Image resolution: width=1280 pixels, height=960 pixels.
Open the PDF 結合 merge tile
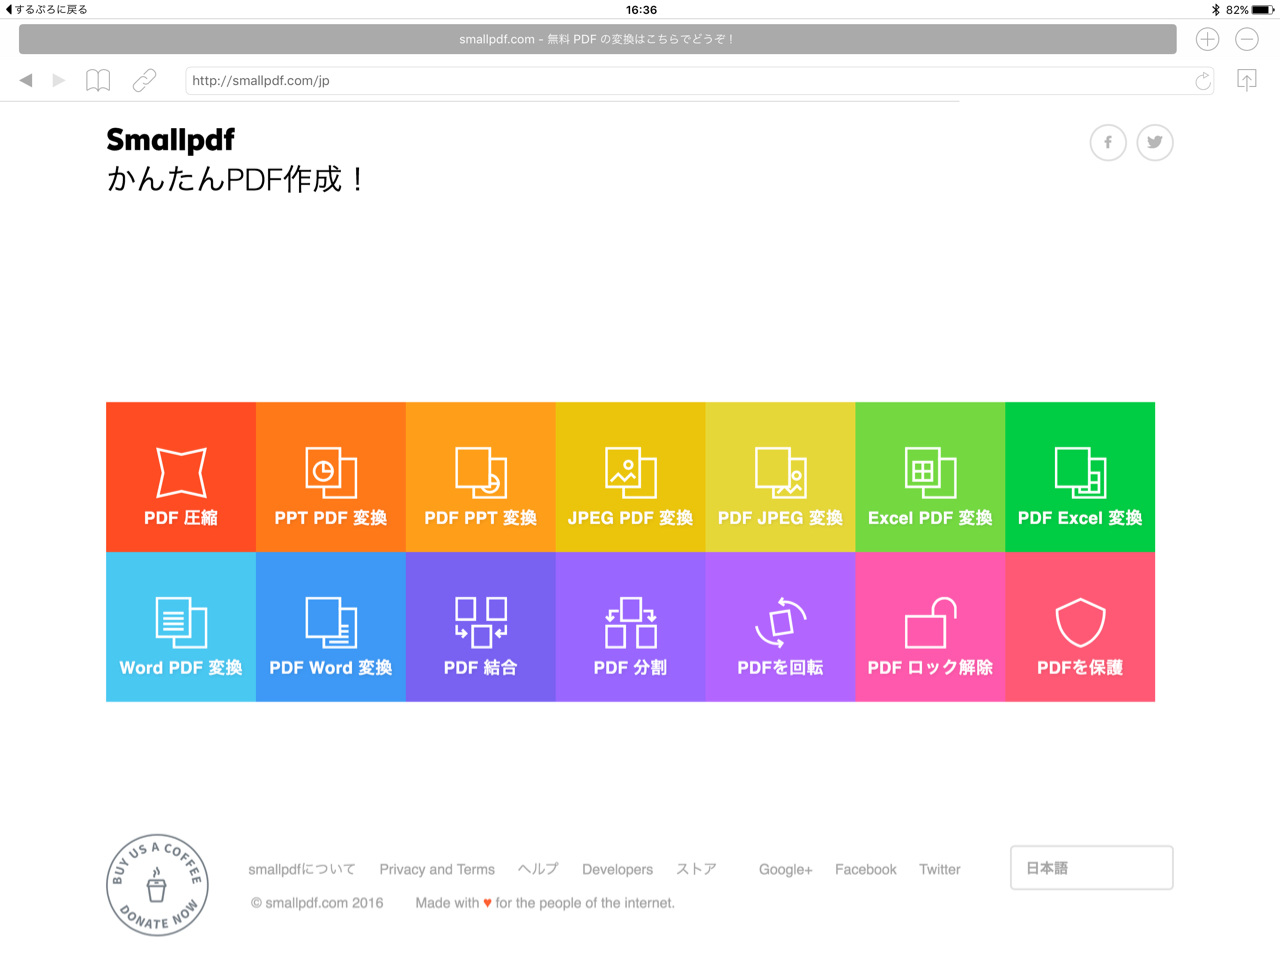pyautogui.click(x=481, y=627)
